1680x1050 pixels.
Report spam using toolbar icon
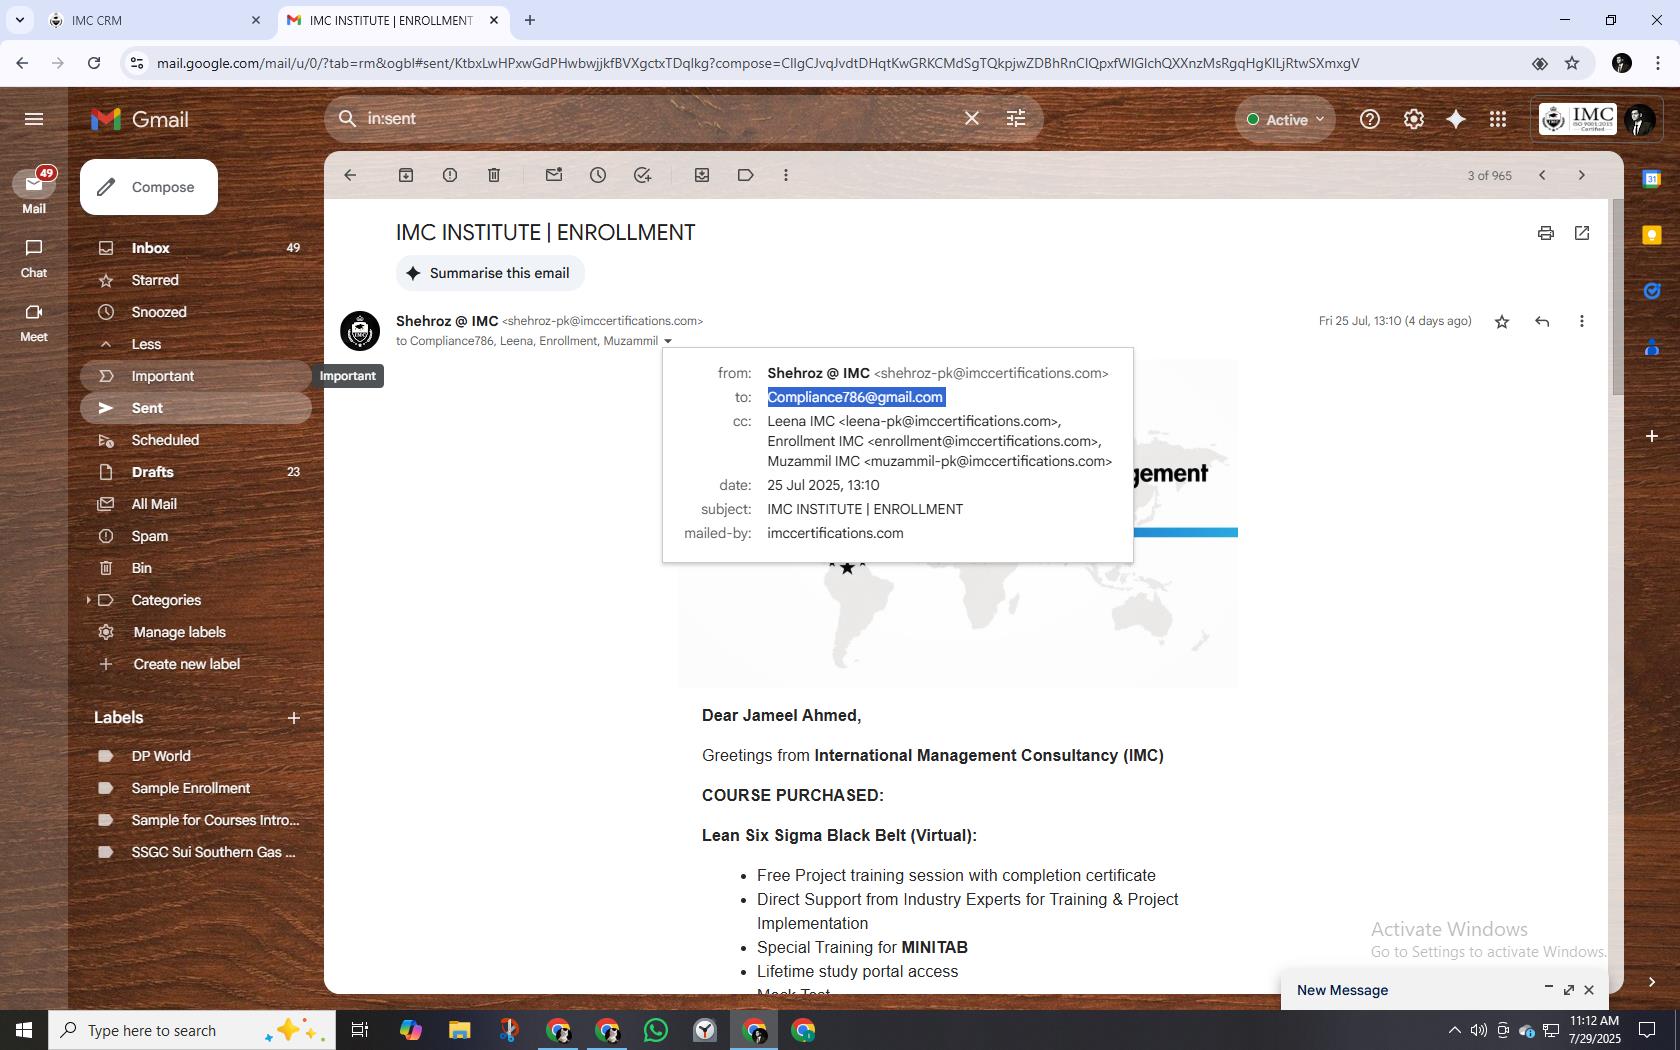(x=450, y=175)
